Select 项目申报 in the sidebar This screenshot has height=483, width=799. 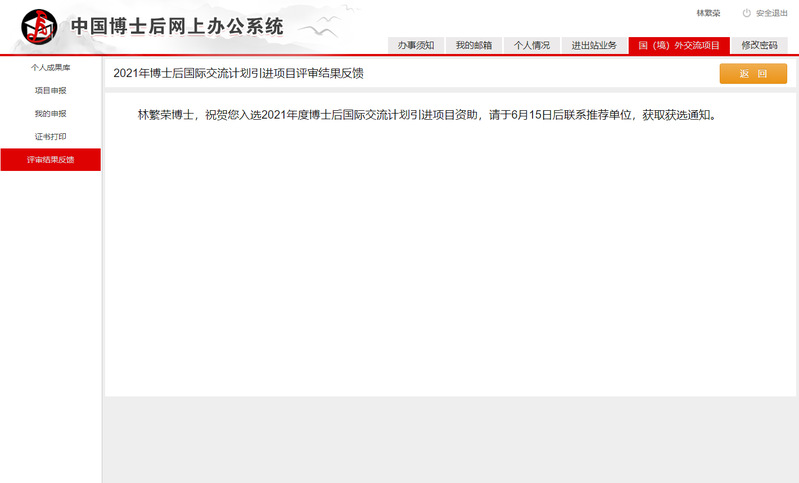tap(50, 90)
